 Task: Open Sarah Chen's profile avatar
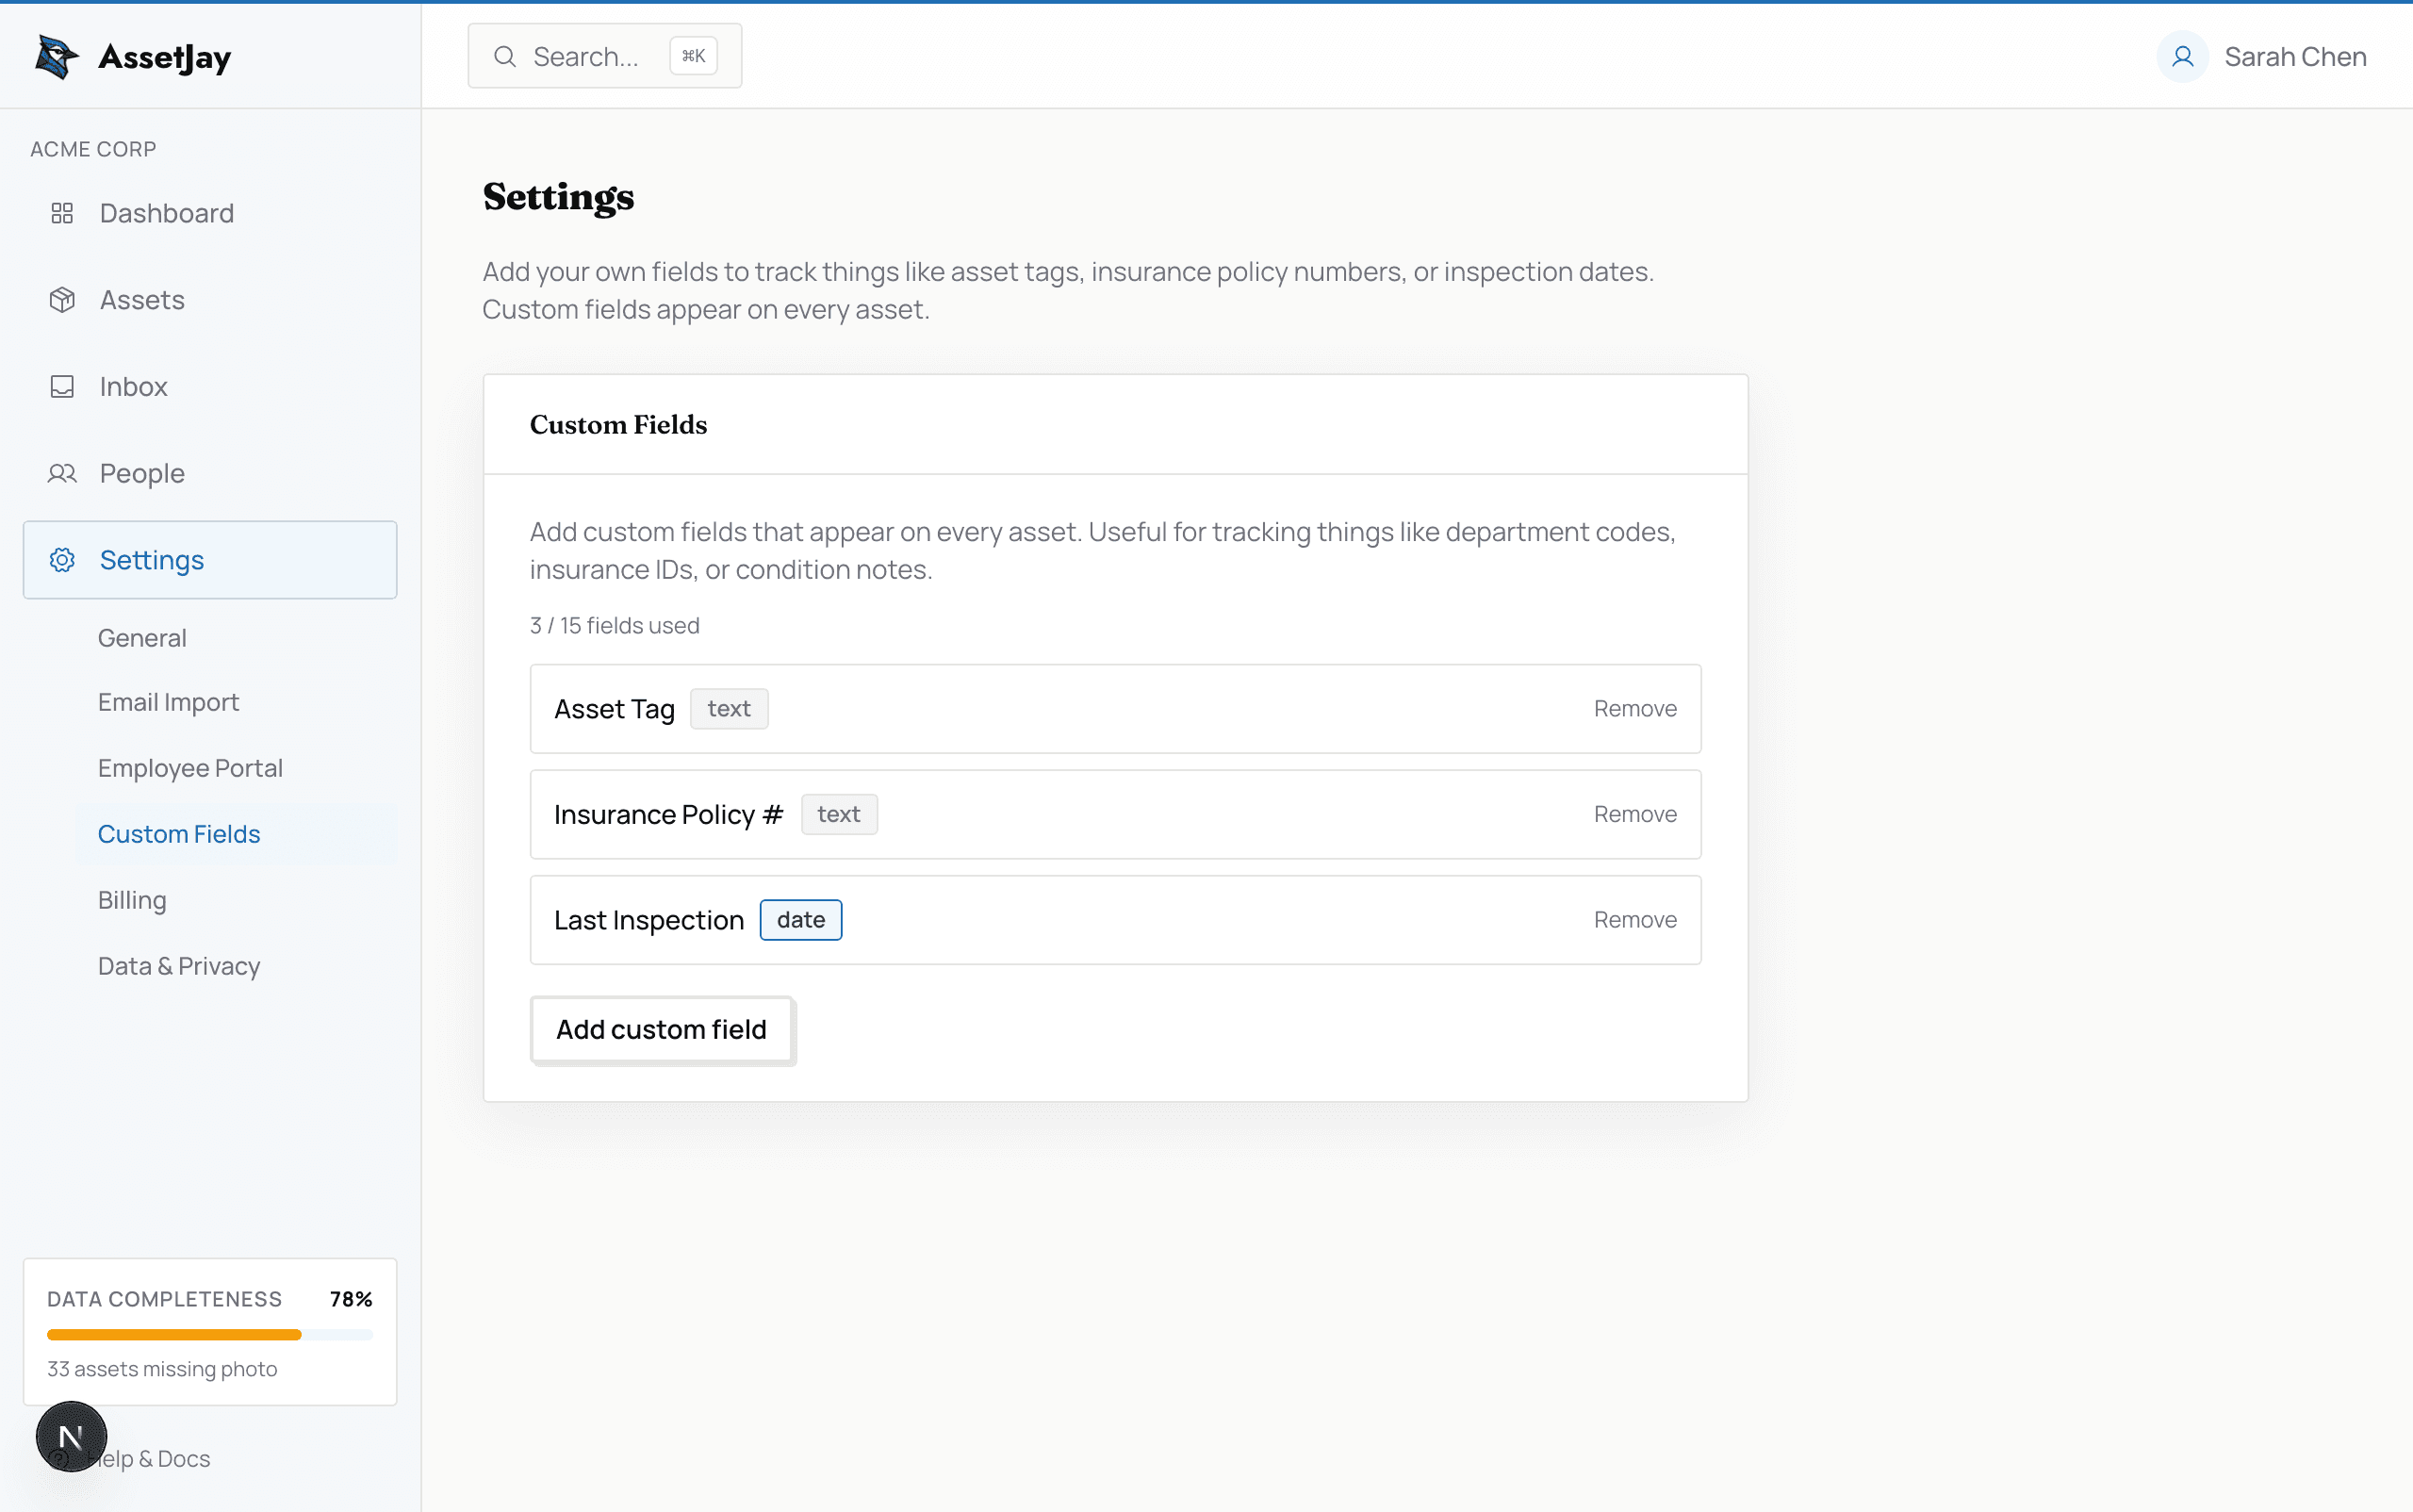[2183, 56]
